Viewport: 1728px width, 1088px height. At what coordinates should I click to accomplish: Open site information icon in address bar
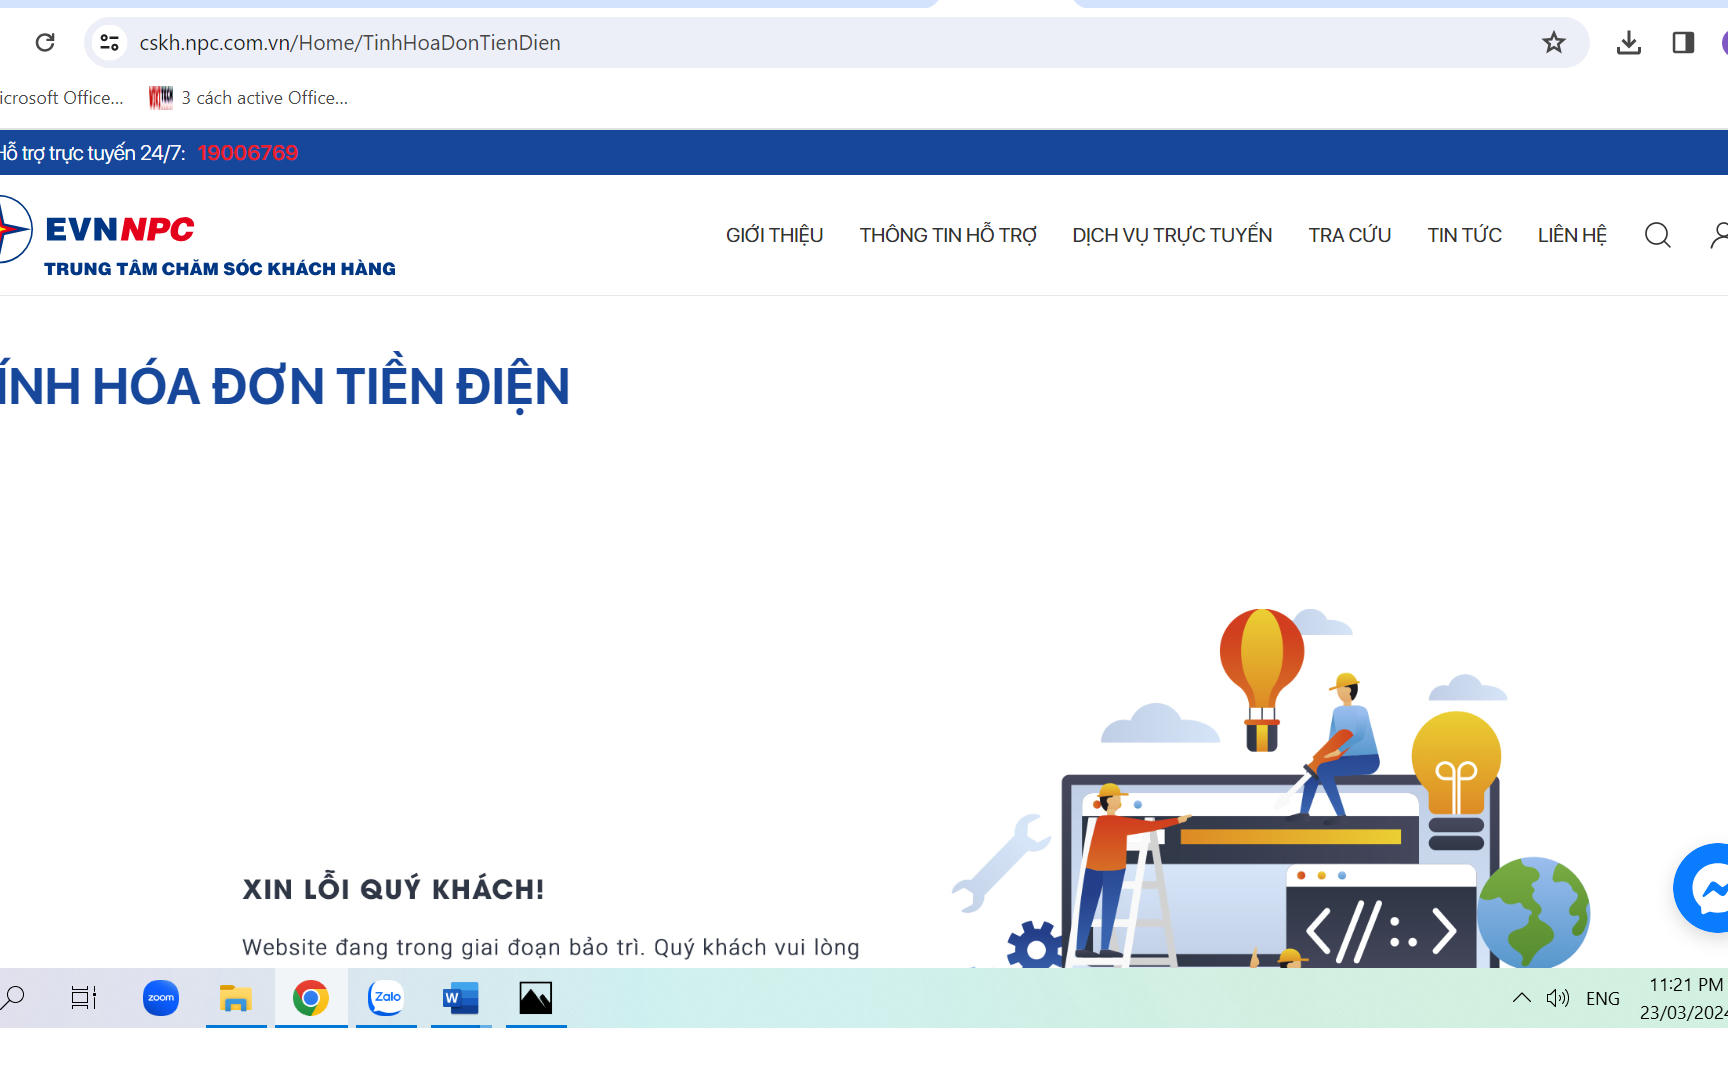click(109, 42)
